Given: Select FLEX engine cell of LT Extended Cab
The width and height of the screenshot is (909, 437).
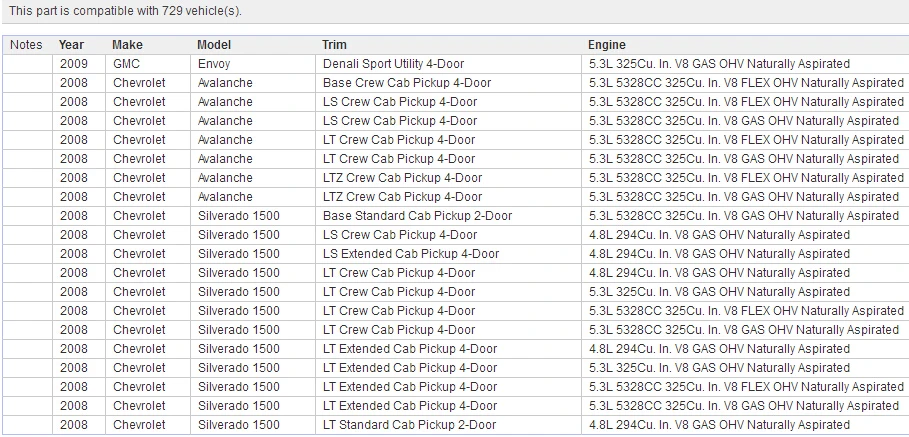Looking at the screenshot, I should point(747,387).
